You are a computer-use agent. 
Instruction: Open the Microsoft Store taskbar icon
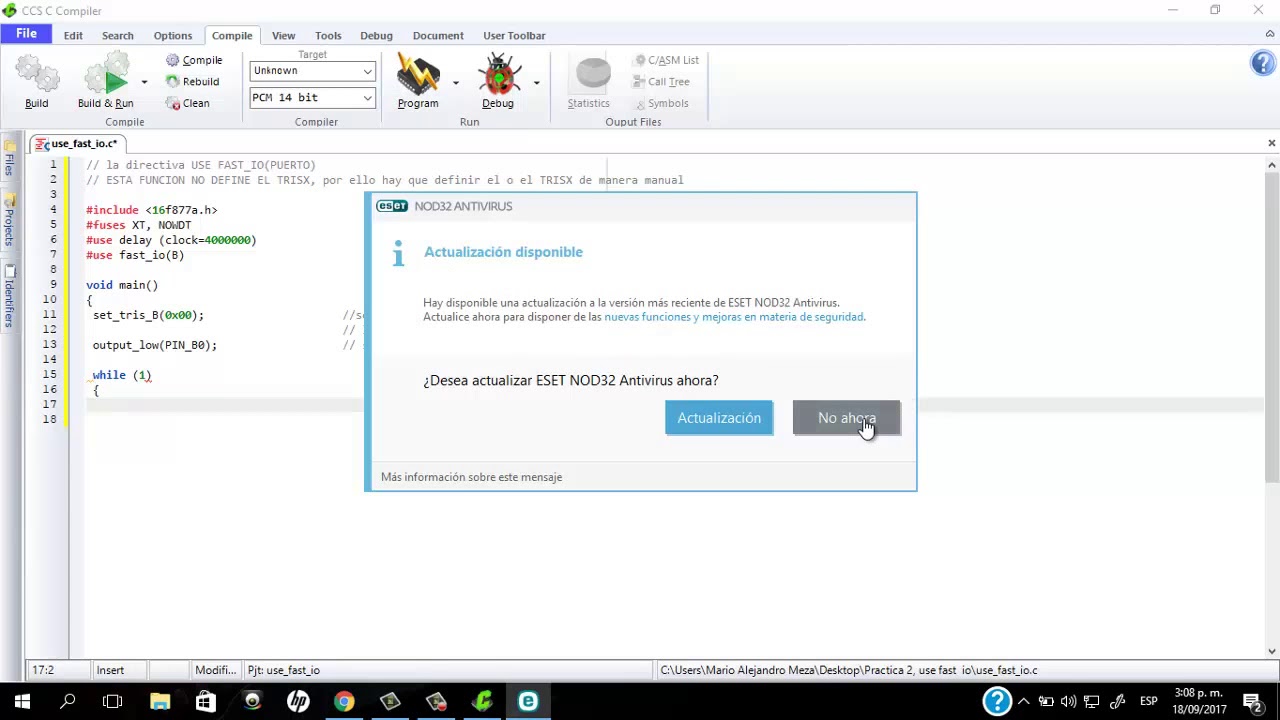coord(206,701)
